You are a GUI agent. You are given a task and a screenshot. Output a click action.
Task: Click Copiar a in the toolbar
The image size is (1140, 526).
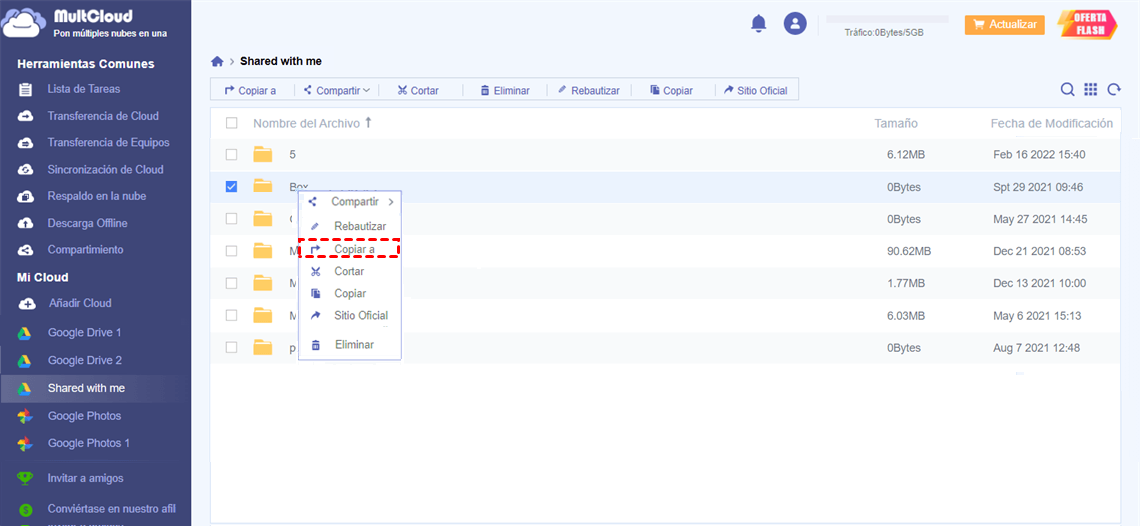[250, 91]
